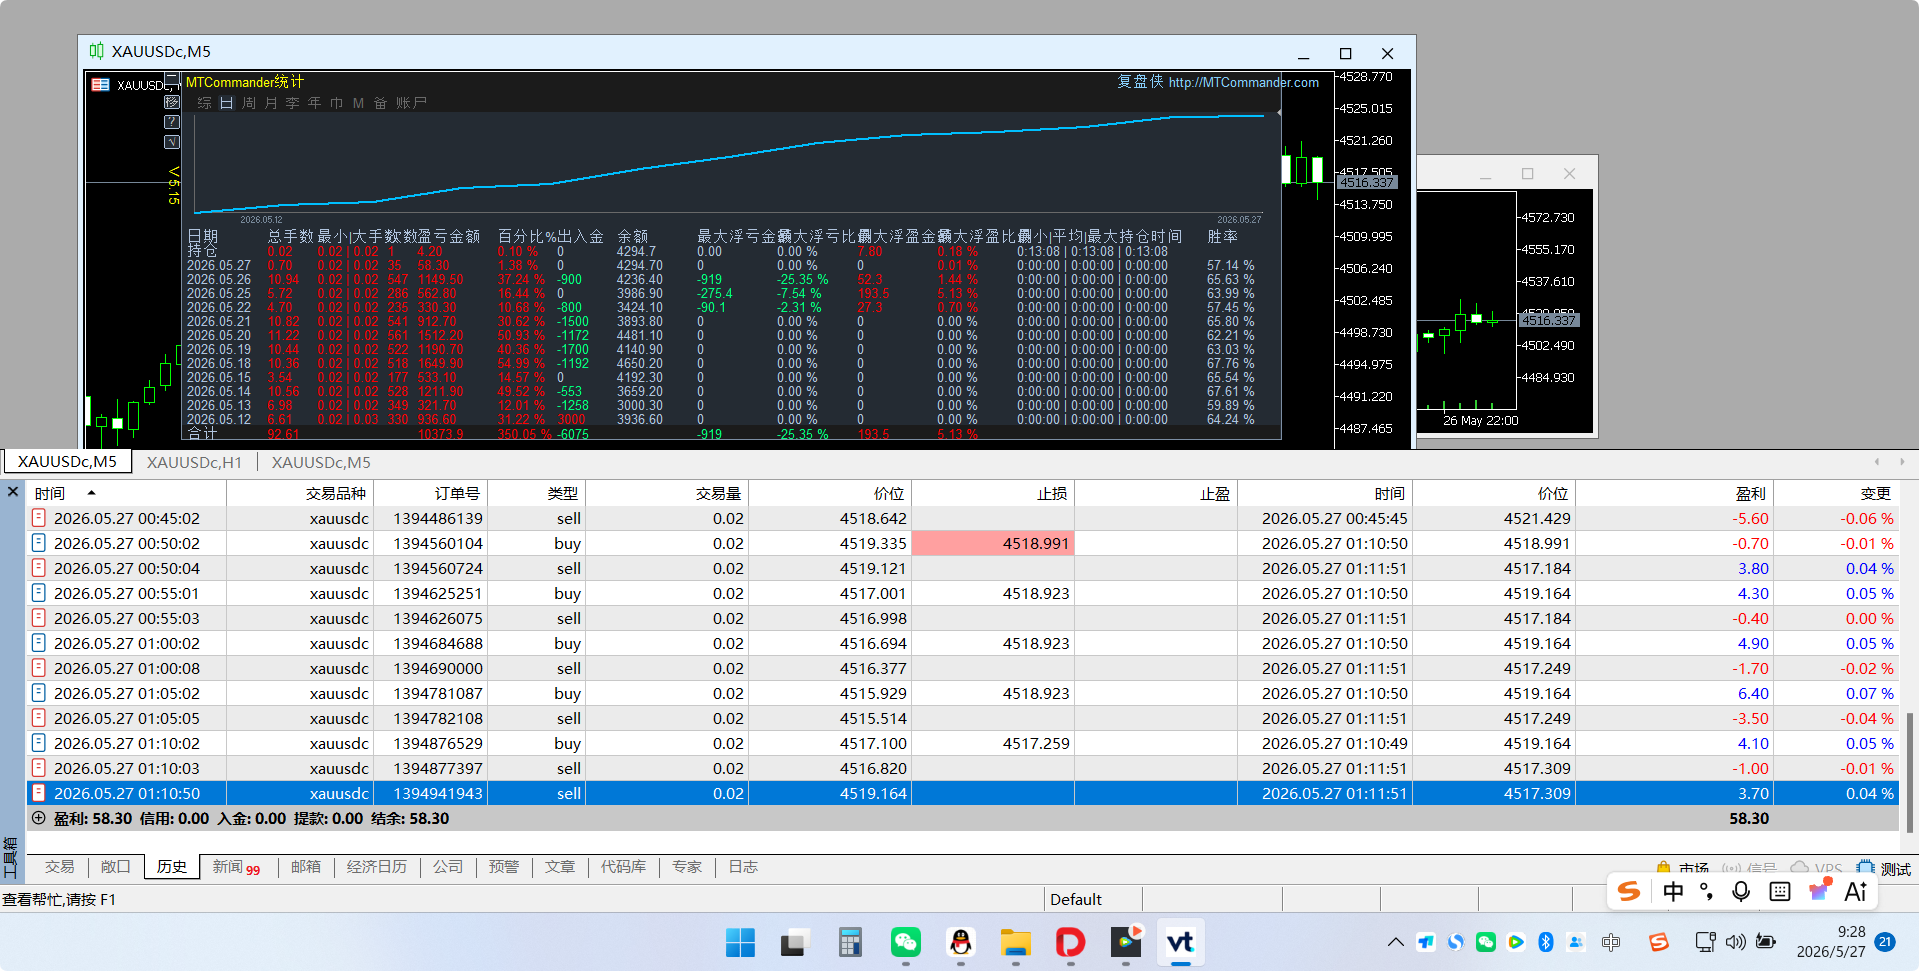Screen dimensions: 1919x971
Task: Expand the 盈利 summary row plus icon
Action: pyautogui.click(x=38, y=818)
